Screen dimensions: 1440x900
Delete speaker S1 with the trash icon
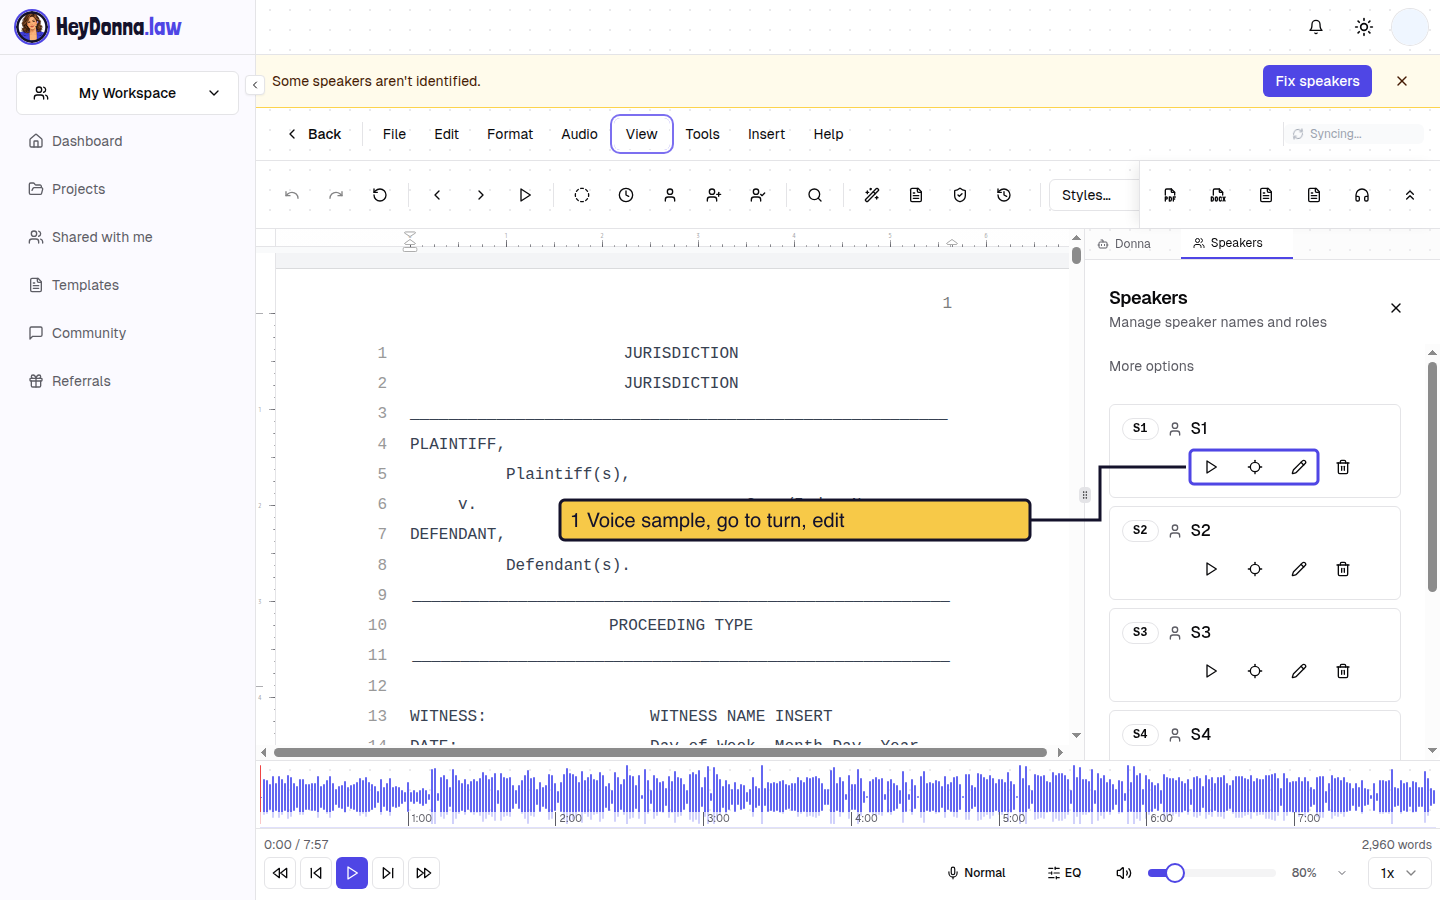(x=1343, y=467)
